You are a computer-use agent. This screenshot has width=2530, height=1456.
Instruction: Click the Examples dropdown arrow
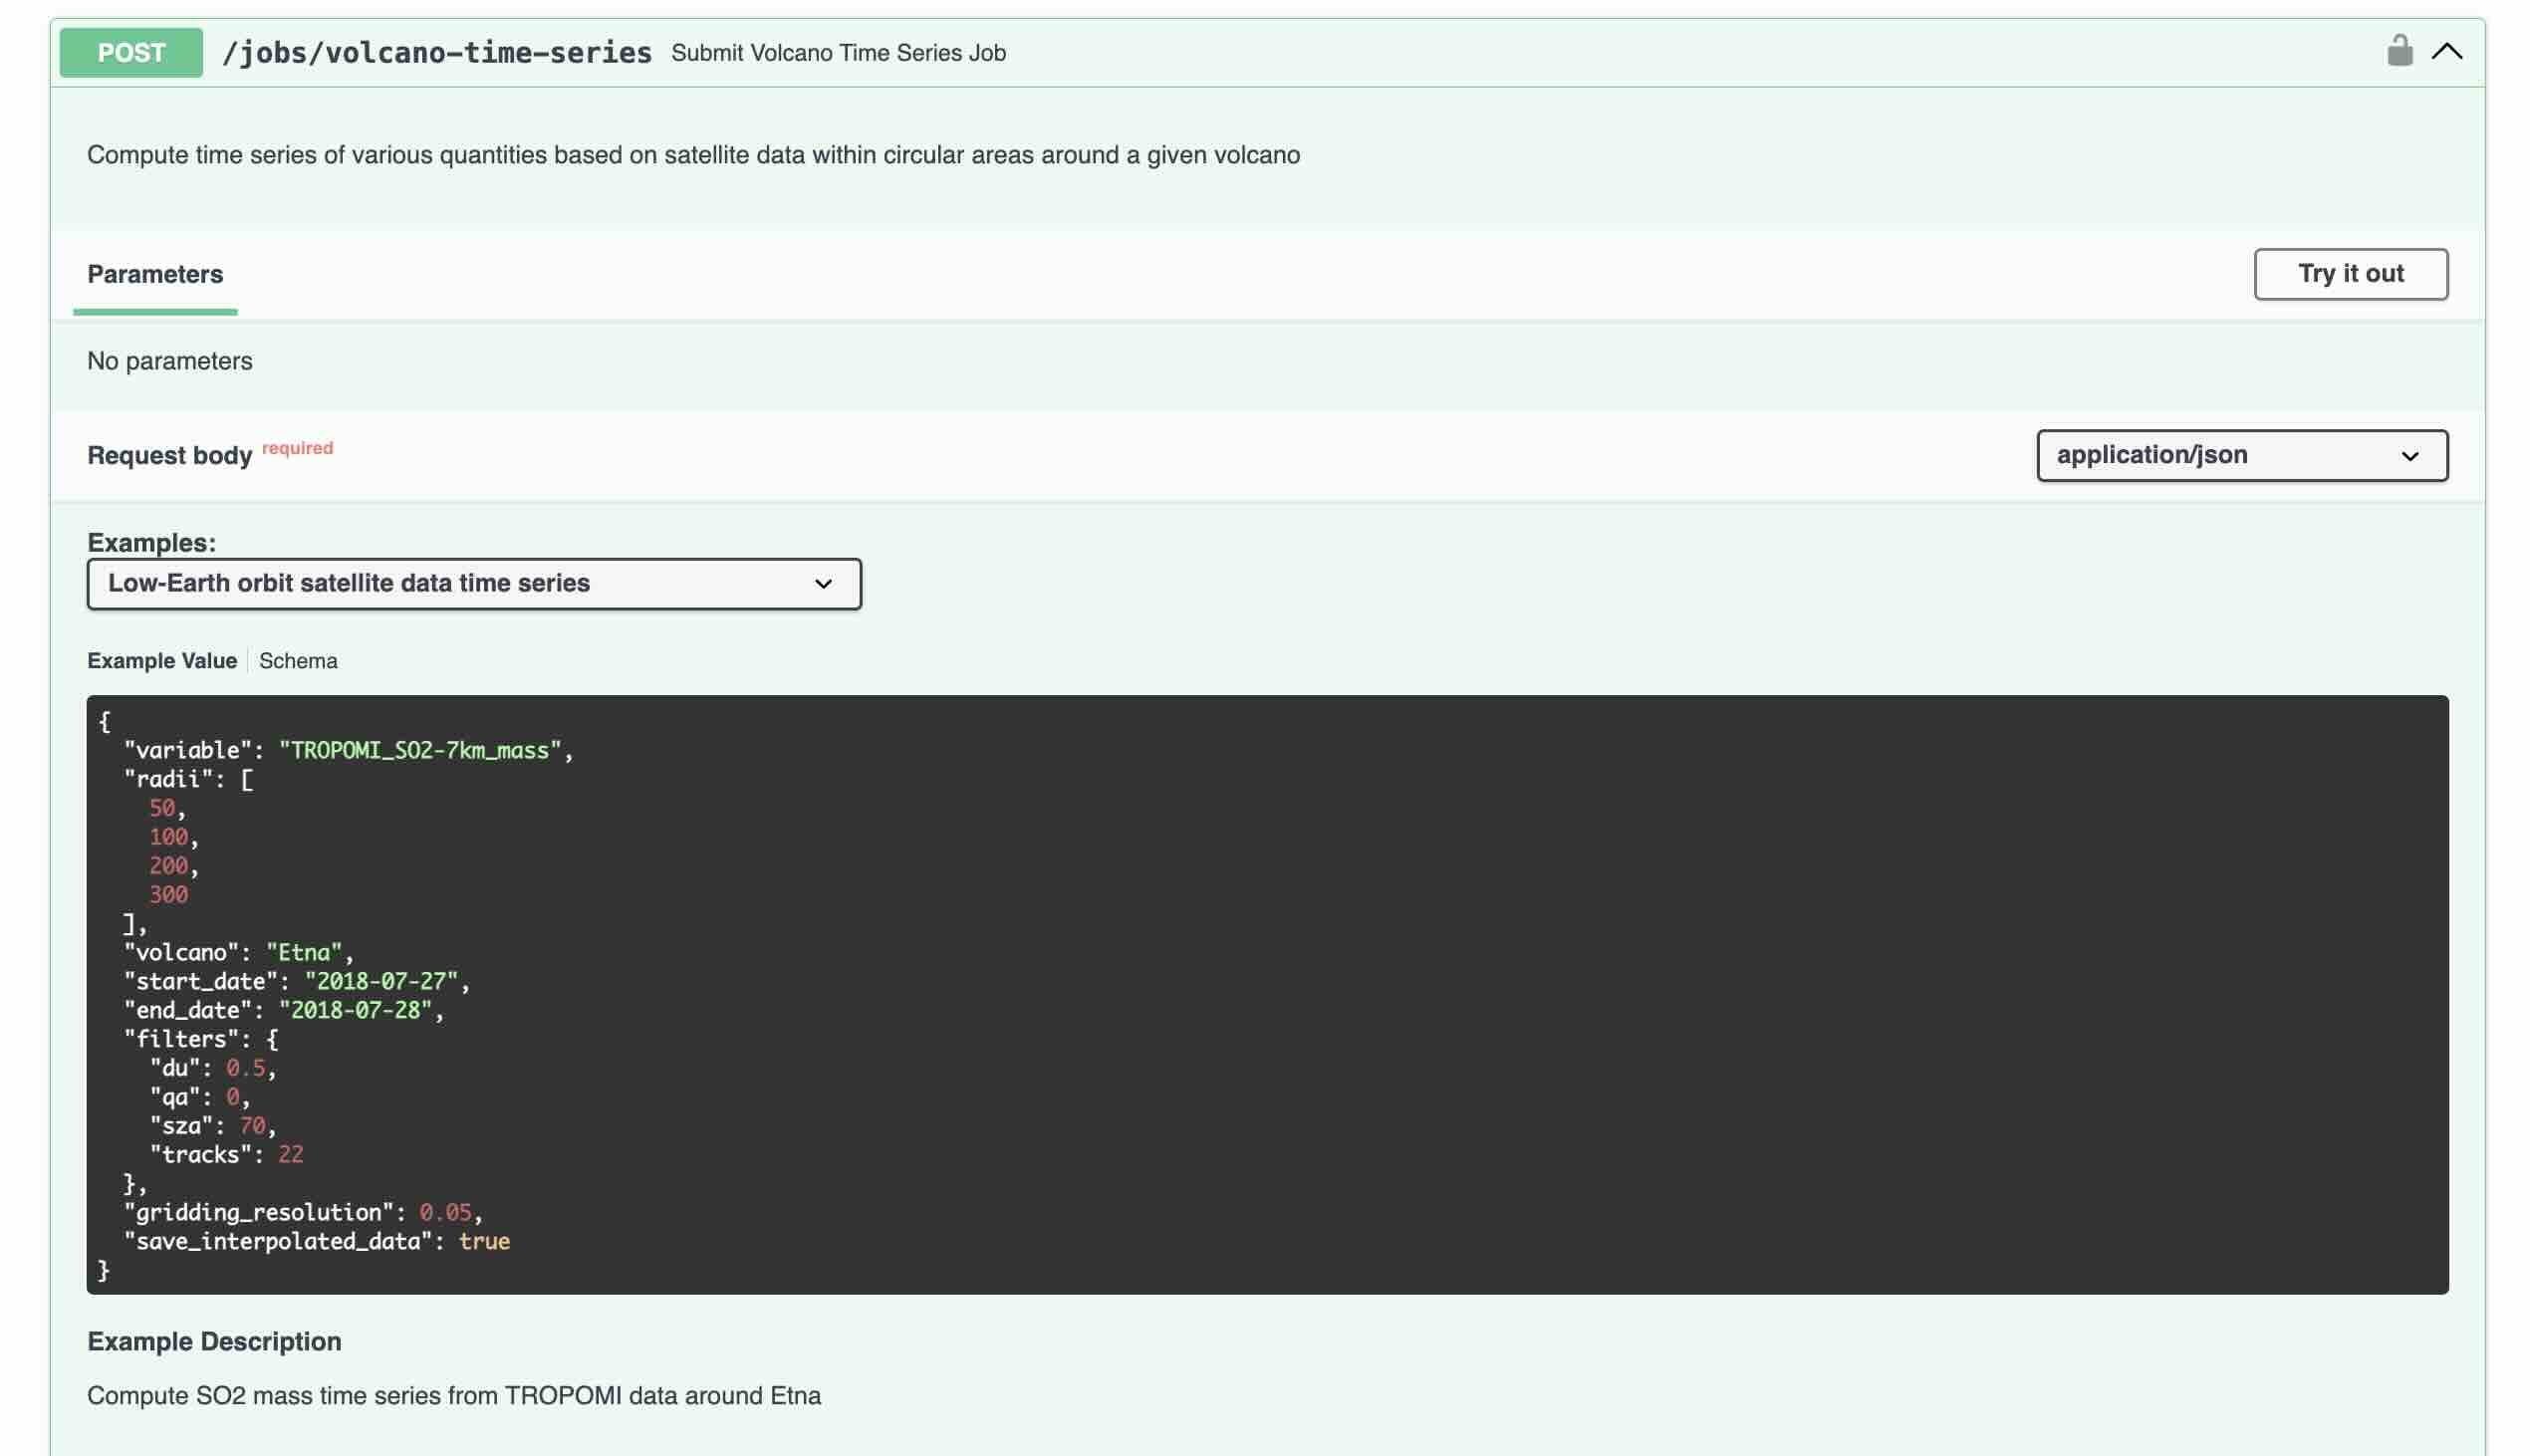(823, 584)
